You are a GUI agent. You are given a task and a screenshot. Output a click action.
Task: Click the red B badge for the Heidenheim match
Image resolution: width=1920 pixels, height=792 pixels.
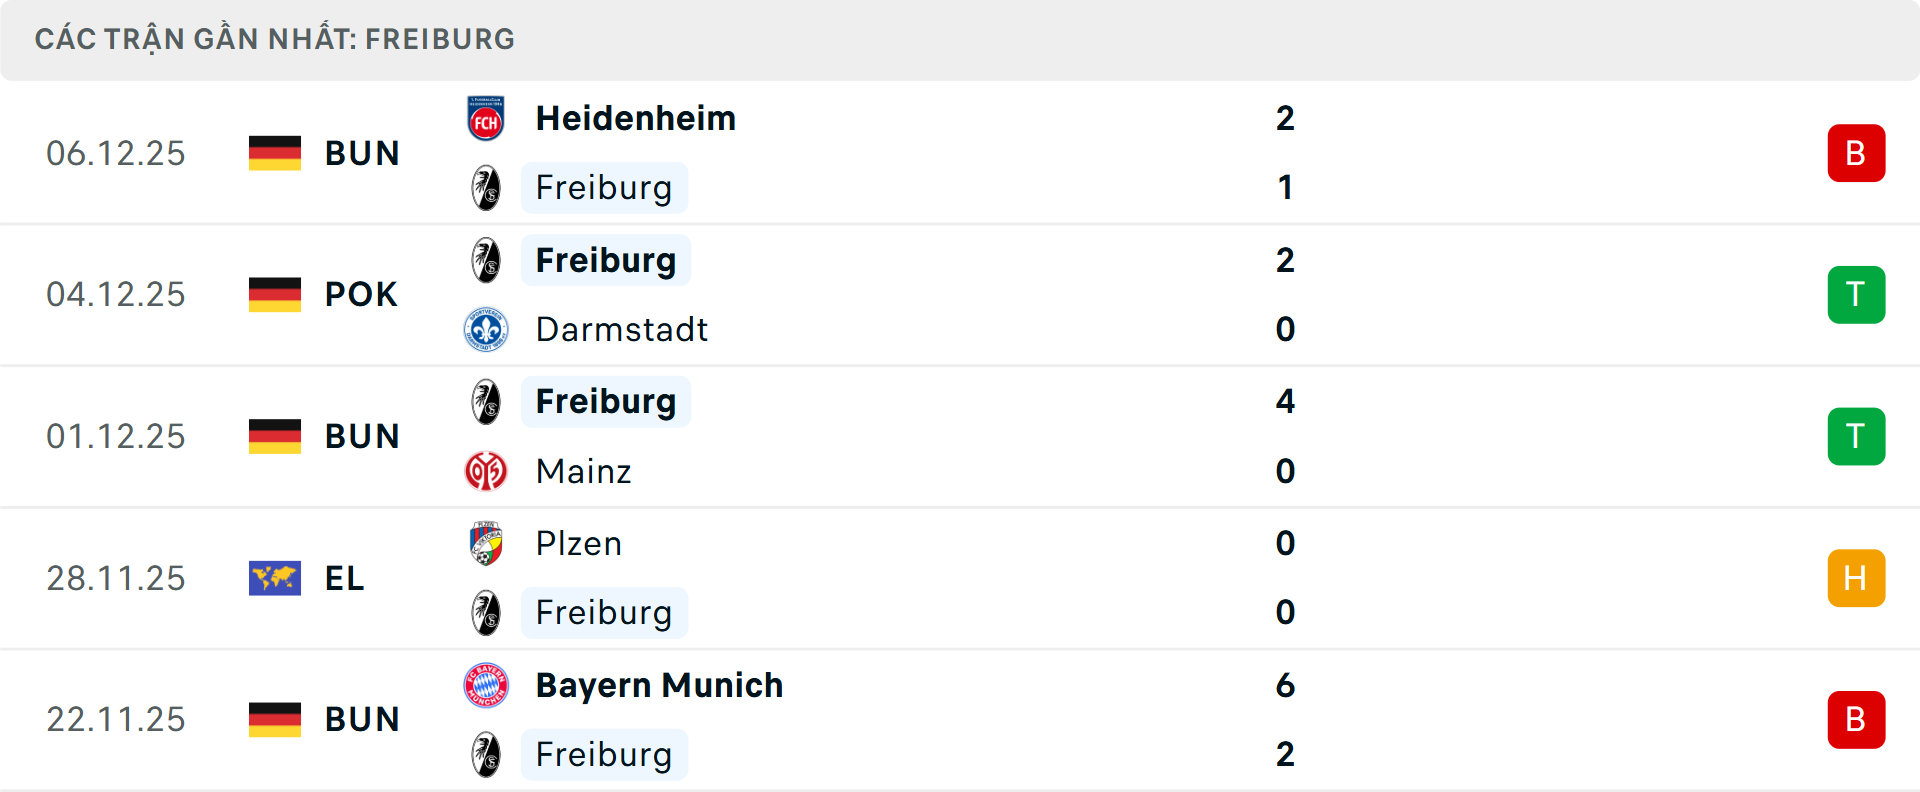click(x=1856, y=152)
